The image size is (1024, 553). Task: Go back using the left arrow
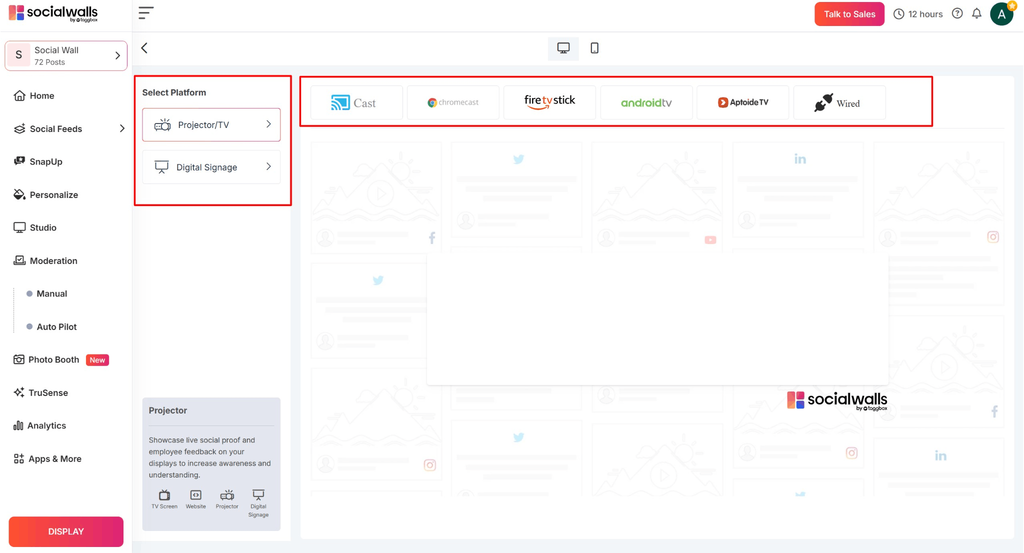click(144, 48)
